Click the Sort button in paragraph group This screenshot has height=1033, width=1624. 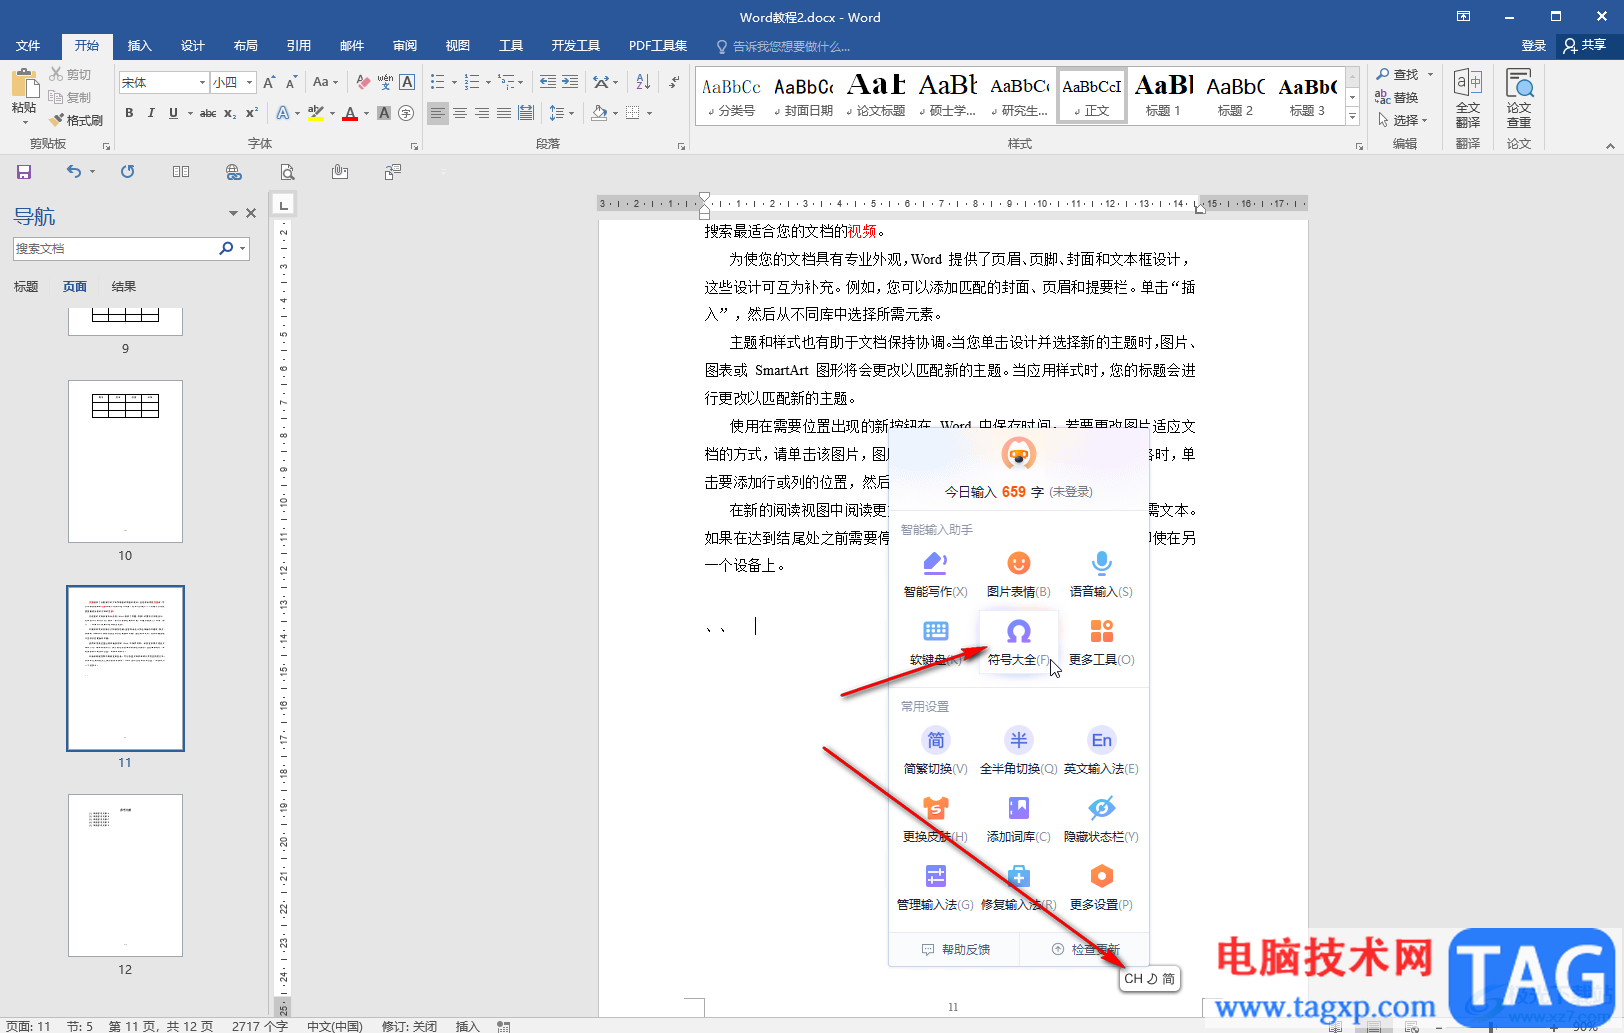coord(643,82)
